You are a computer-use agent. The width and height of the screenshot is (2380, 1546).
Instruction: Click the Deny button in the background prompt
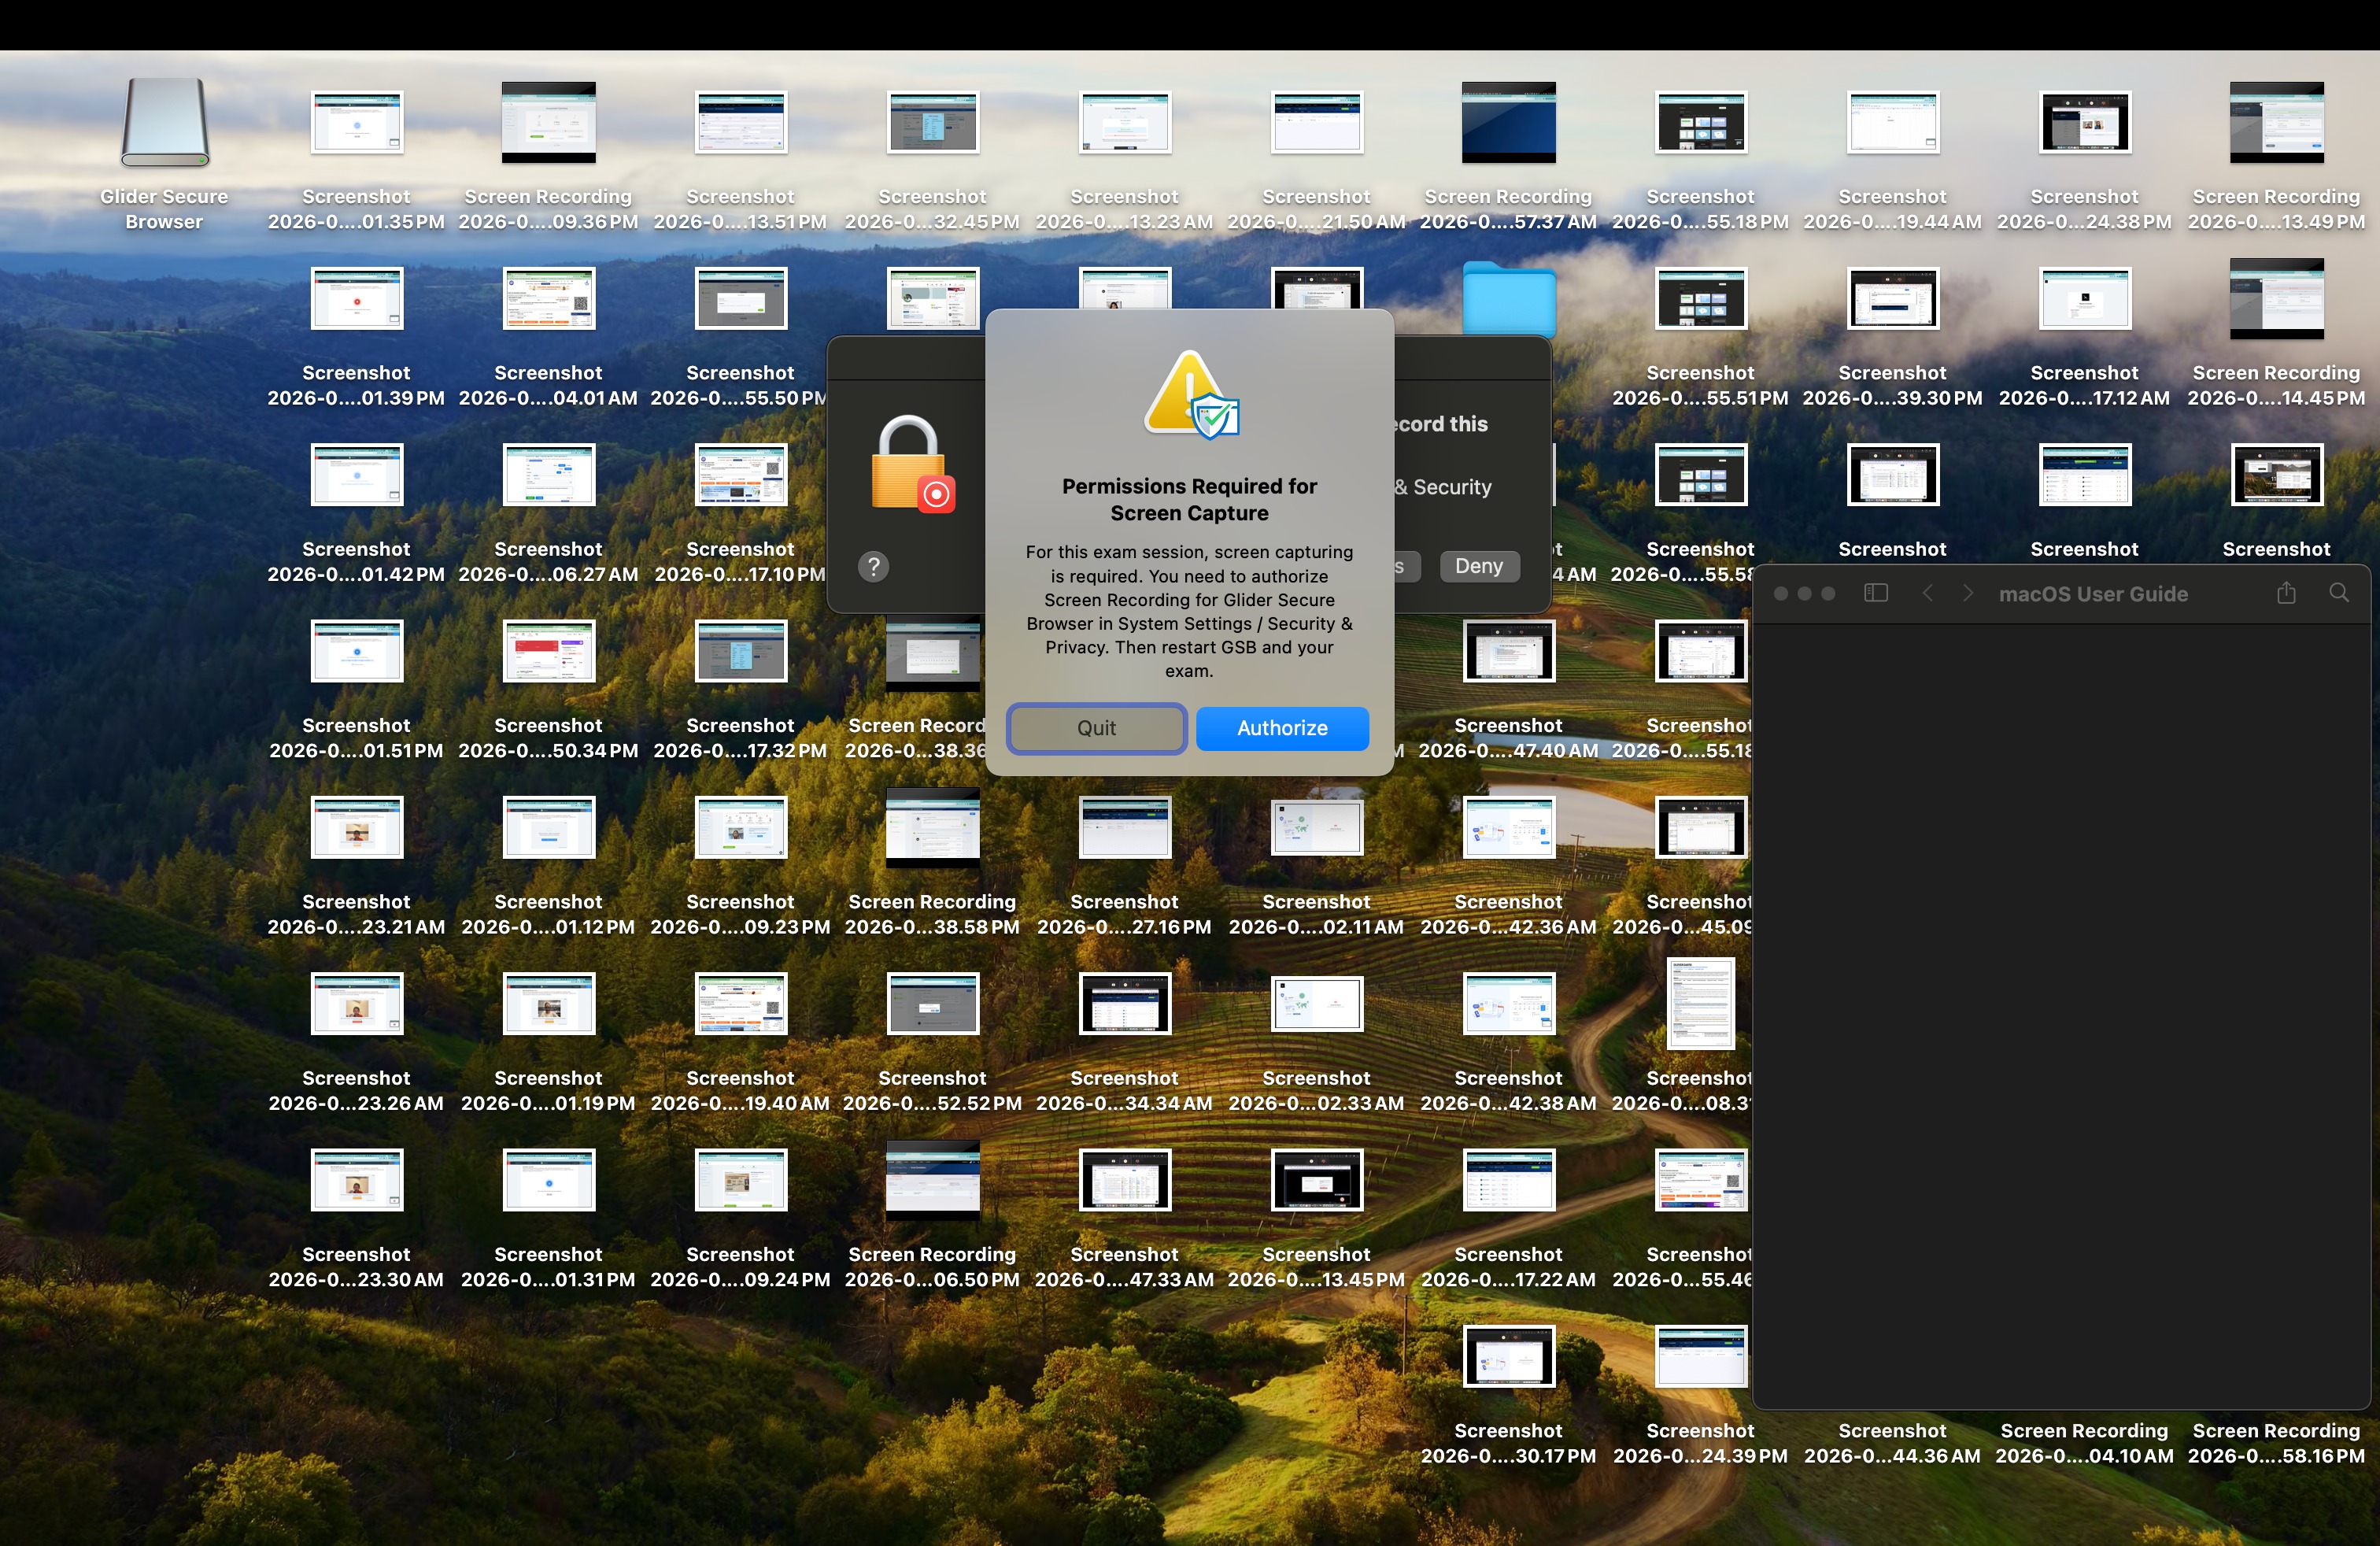coord(1479,566)
